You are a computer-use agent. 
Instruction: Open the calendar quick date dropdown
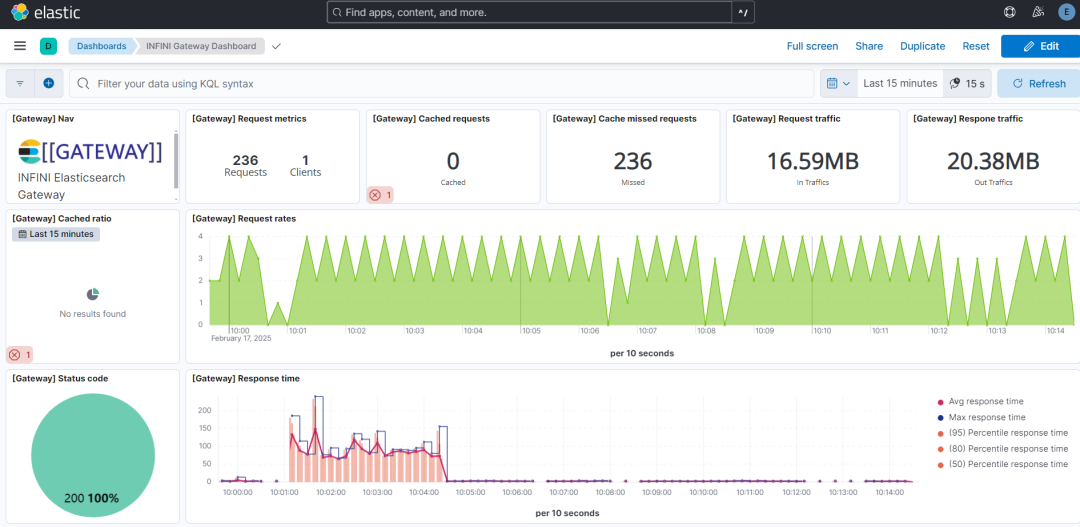point(839,84)
